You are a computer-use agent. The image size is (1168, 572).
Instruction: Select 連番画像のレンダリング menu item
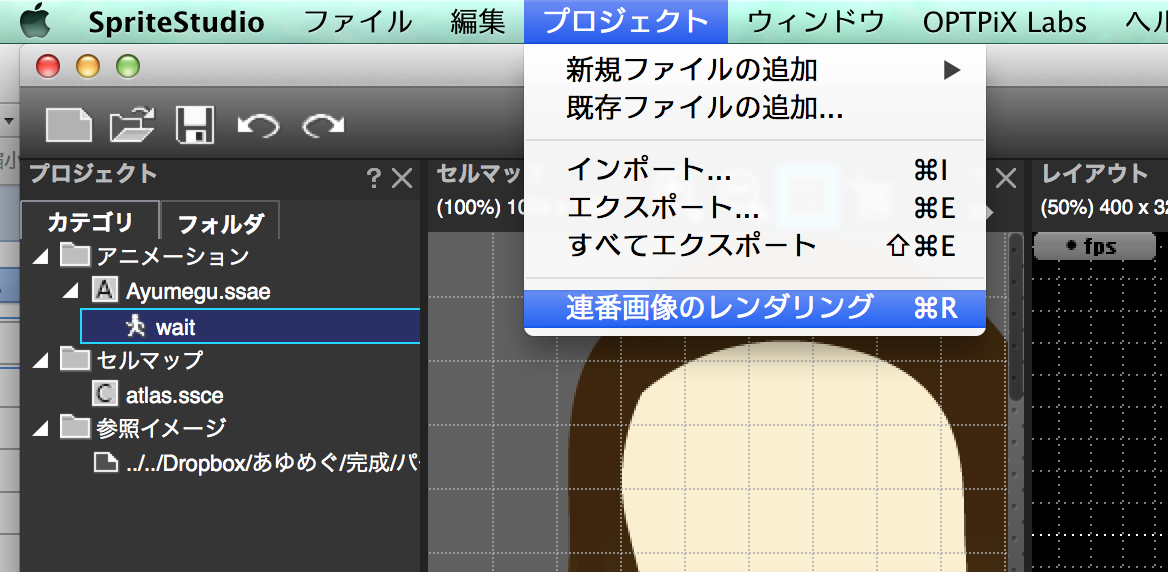coord(755,308)
